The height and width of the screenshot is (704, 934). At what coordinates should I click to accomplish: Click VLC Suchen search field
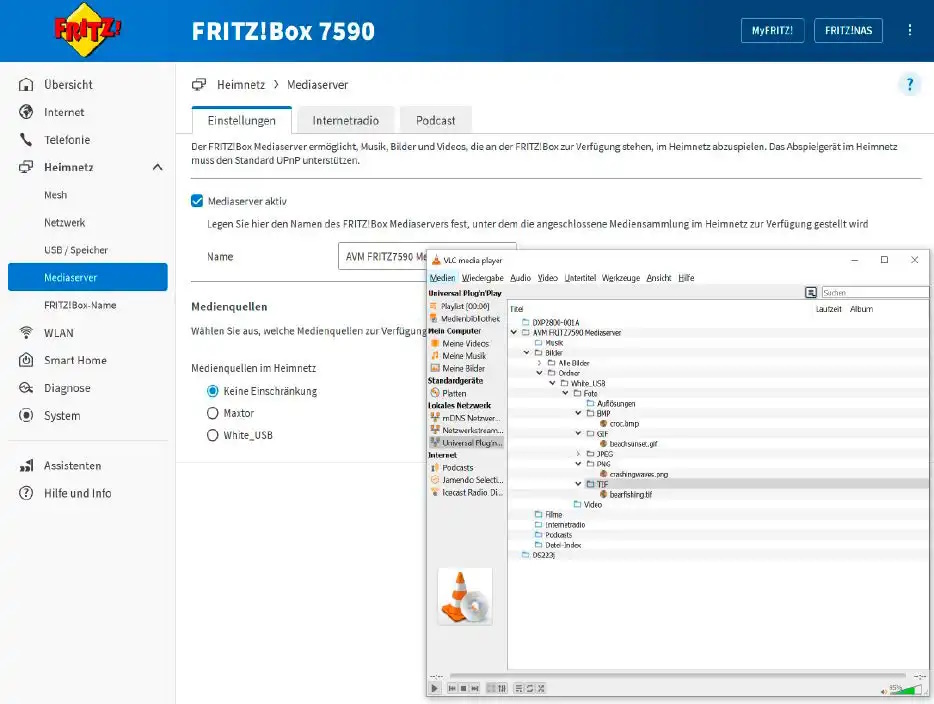(874, 292)
